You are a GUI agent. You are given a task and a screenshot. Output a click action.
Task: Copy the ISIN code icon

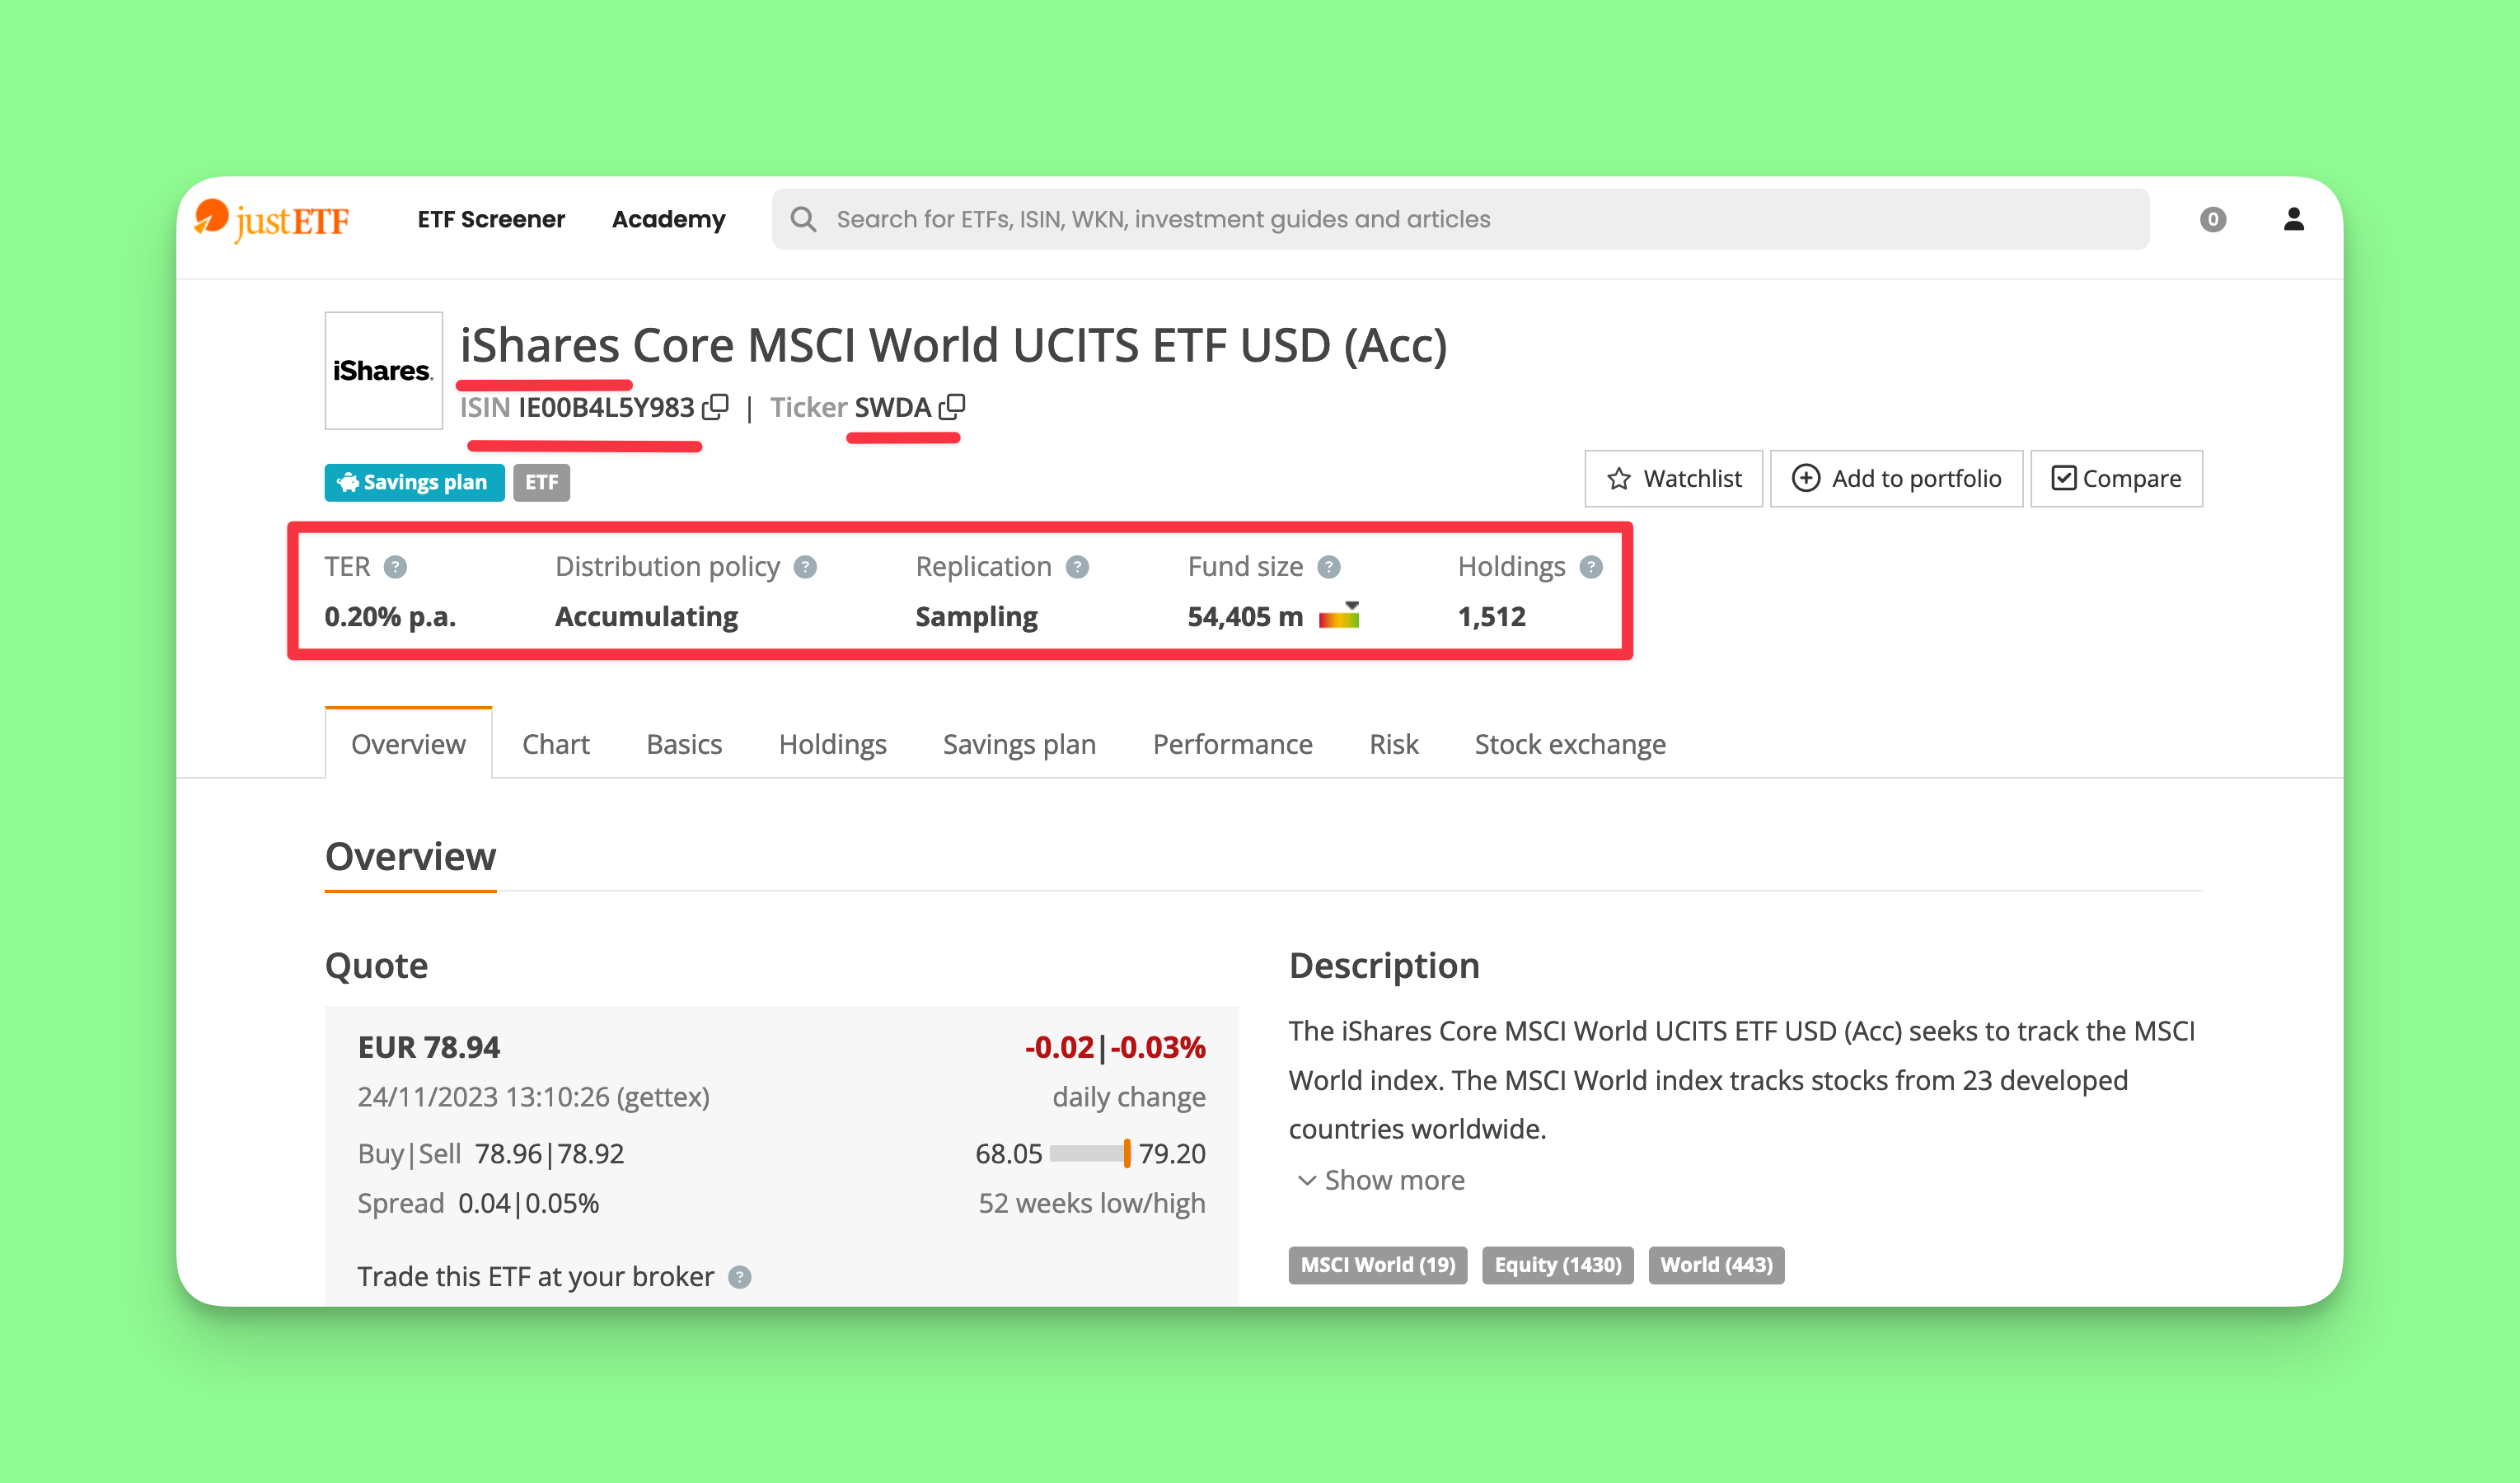pos(715,407)
